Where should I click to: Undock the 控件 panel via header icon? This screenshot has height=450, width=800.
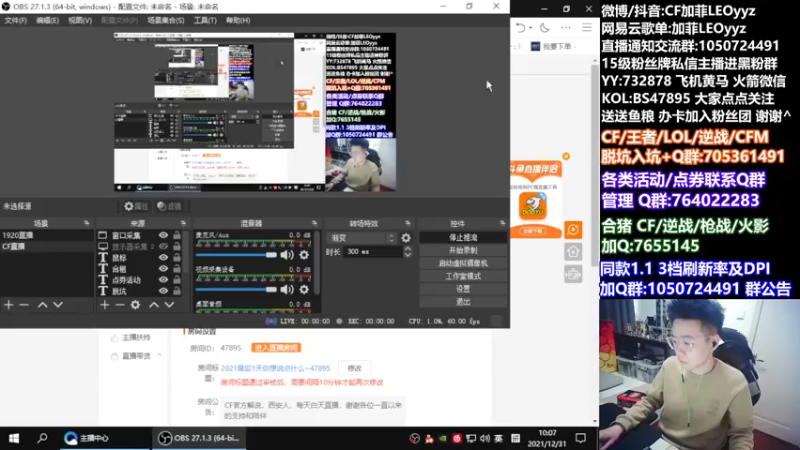point(503,223)
